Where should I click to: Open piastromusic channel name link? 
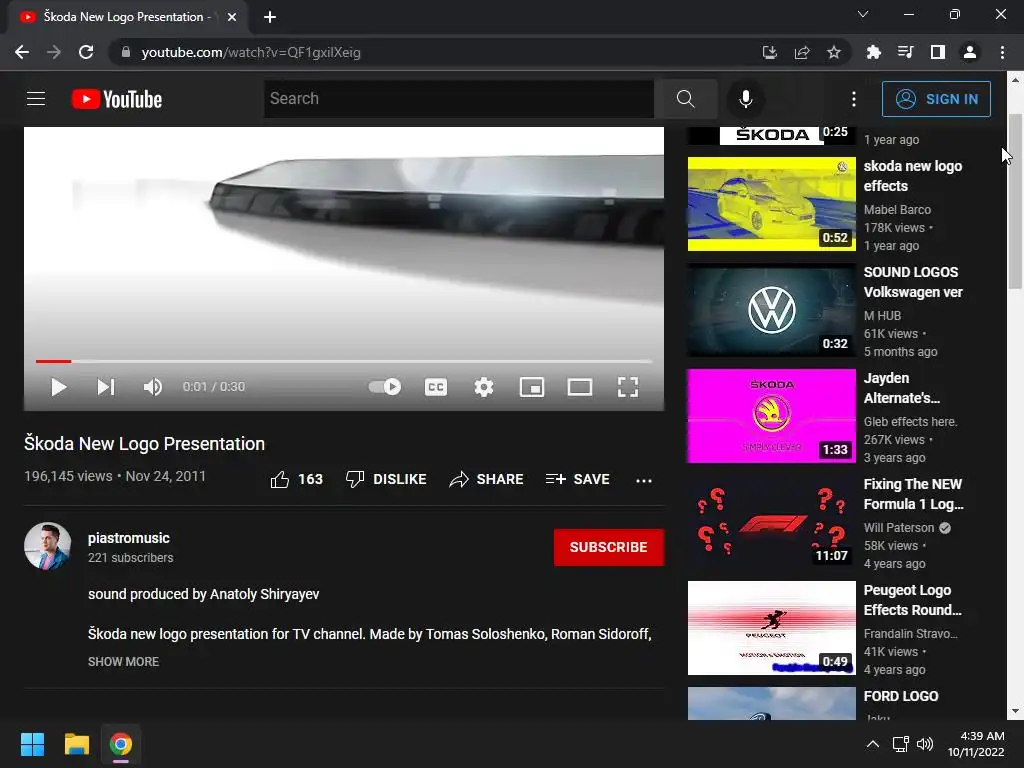coord(129,538)
